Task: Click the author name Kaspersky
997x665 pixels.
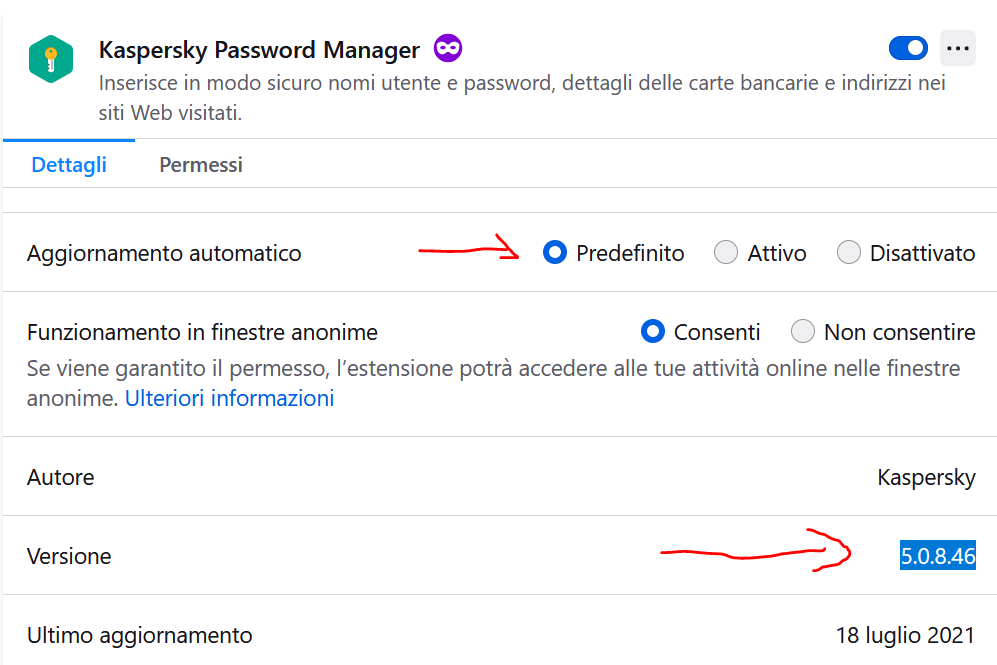Action: tap(926, 477)
